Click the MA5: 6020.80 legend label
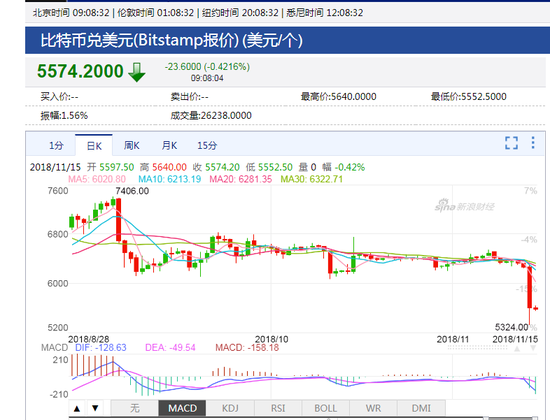Screen dimensions: 550x420 click(97, 179)
